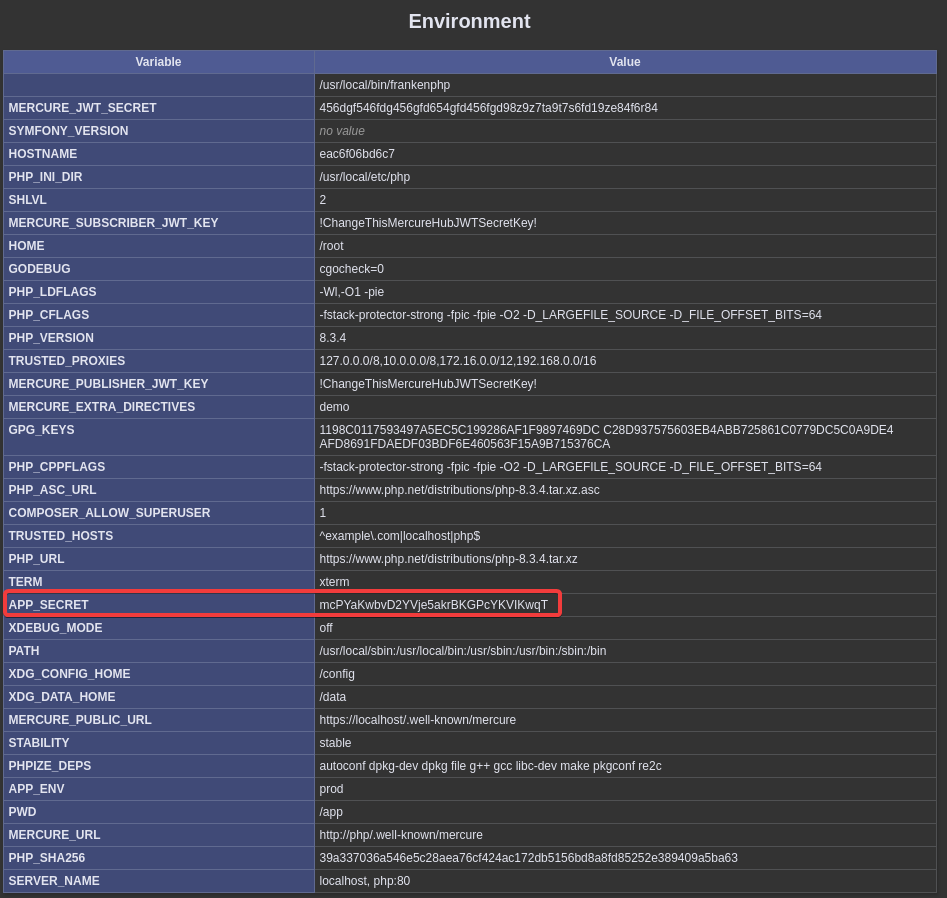Click the XDEBUG_MODE value 'off'

pyautogui.click(x=326, y=628)
